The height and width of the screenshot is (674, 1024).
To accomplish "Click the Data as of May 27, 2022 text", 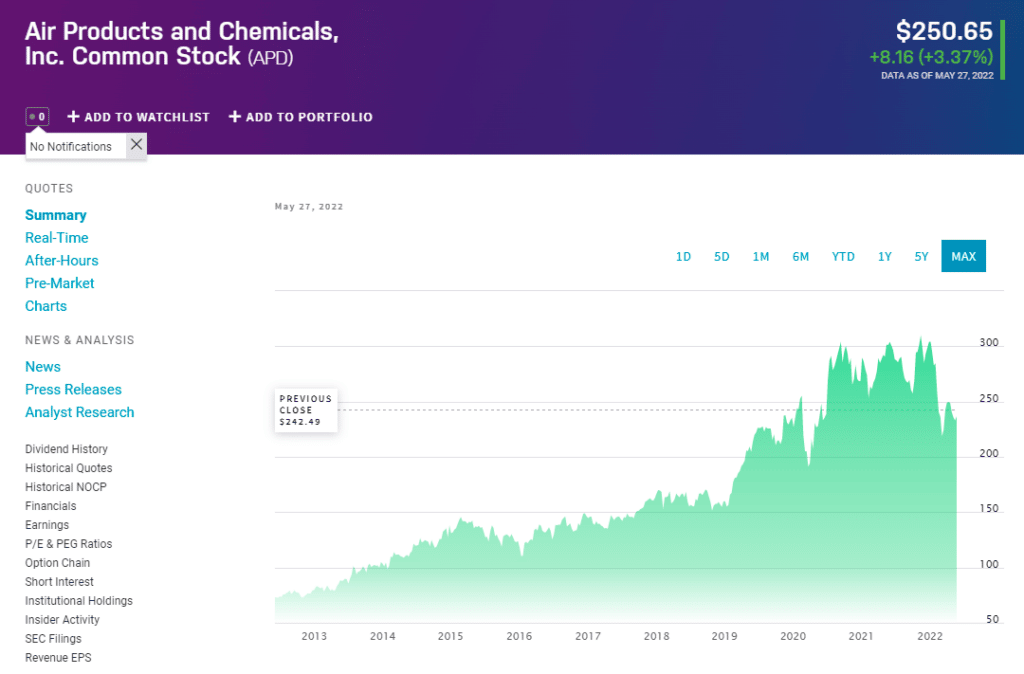I will pyautogui.click(x=937, y=76).
